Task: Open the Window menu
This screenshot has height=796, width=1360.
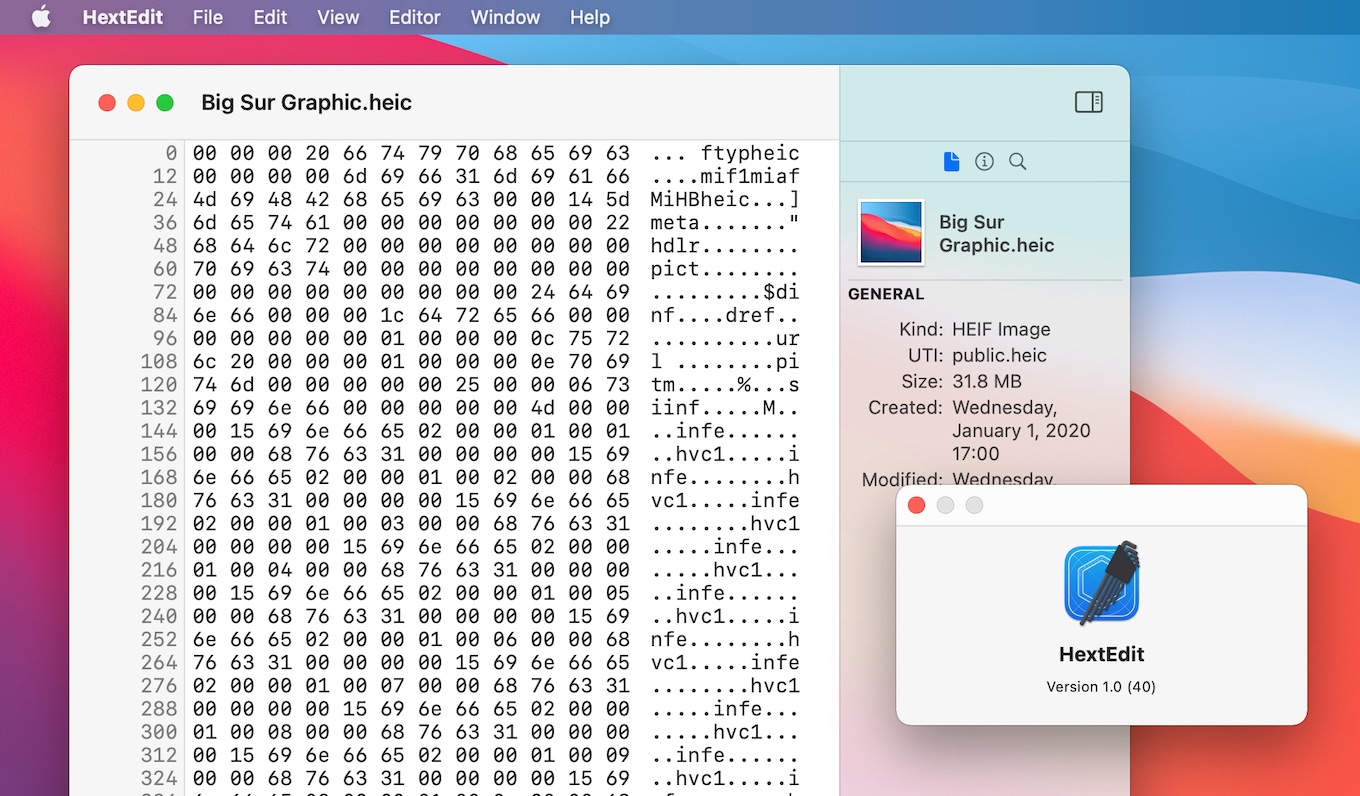Action: coord(505,17)
